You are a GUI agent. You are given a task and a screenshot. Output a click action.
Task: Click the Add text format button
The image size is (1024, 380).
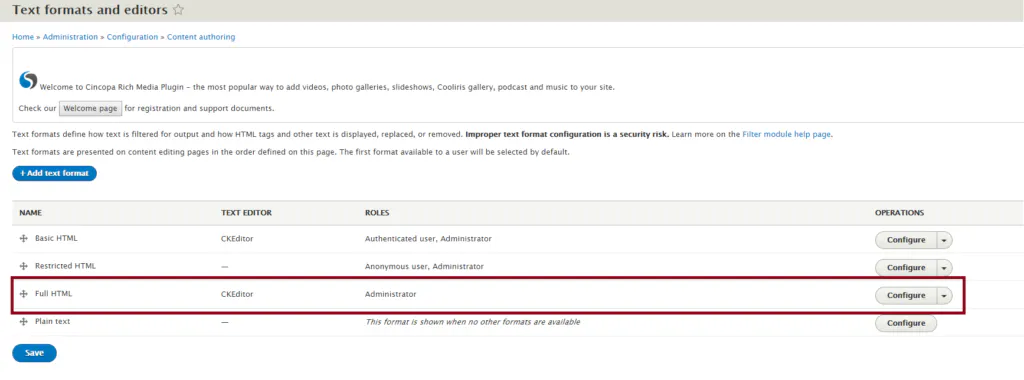tap(54, 174)
